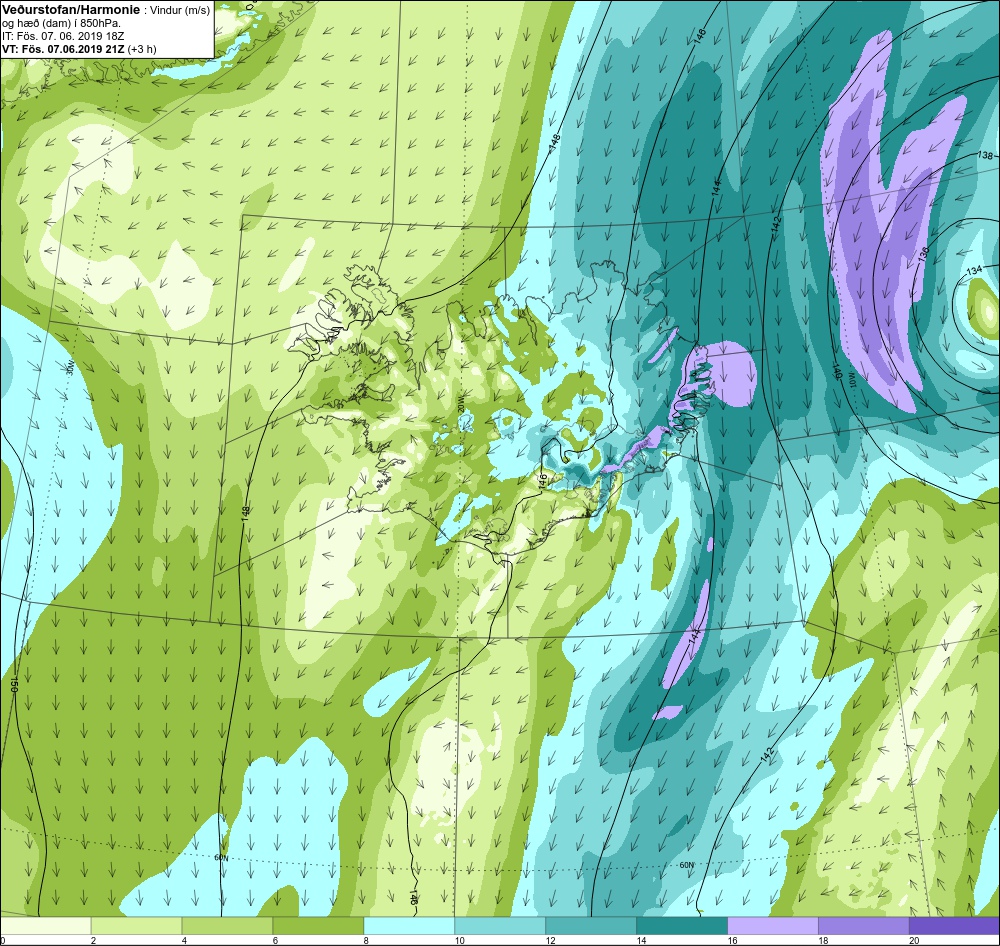Viewport: 1000px width, 946px height.
Task: Click the darkest purple 20+ m/s swatch
Action: coord(954,925)
